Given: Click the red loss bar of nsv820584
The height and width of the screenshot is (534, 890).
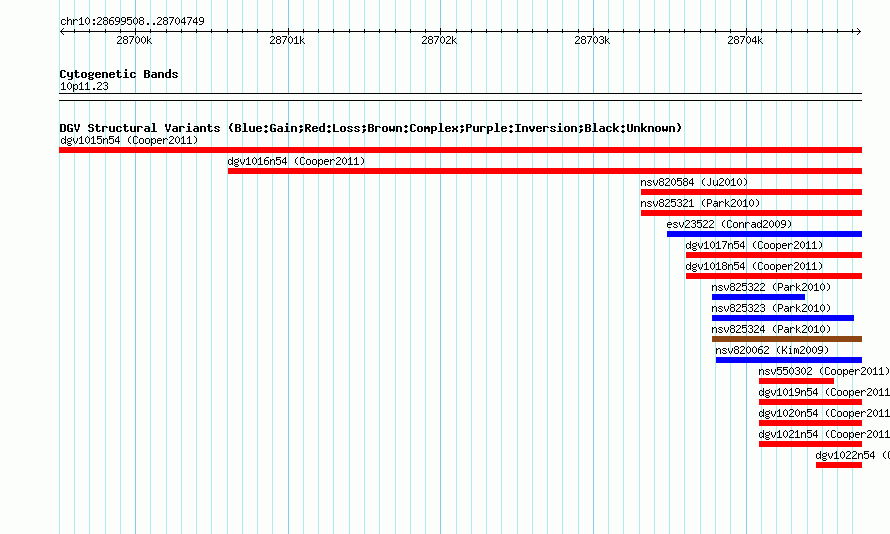Looking at the screenshot, I should [x=752, y=192].
